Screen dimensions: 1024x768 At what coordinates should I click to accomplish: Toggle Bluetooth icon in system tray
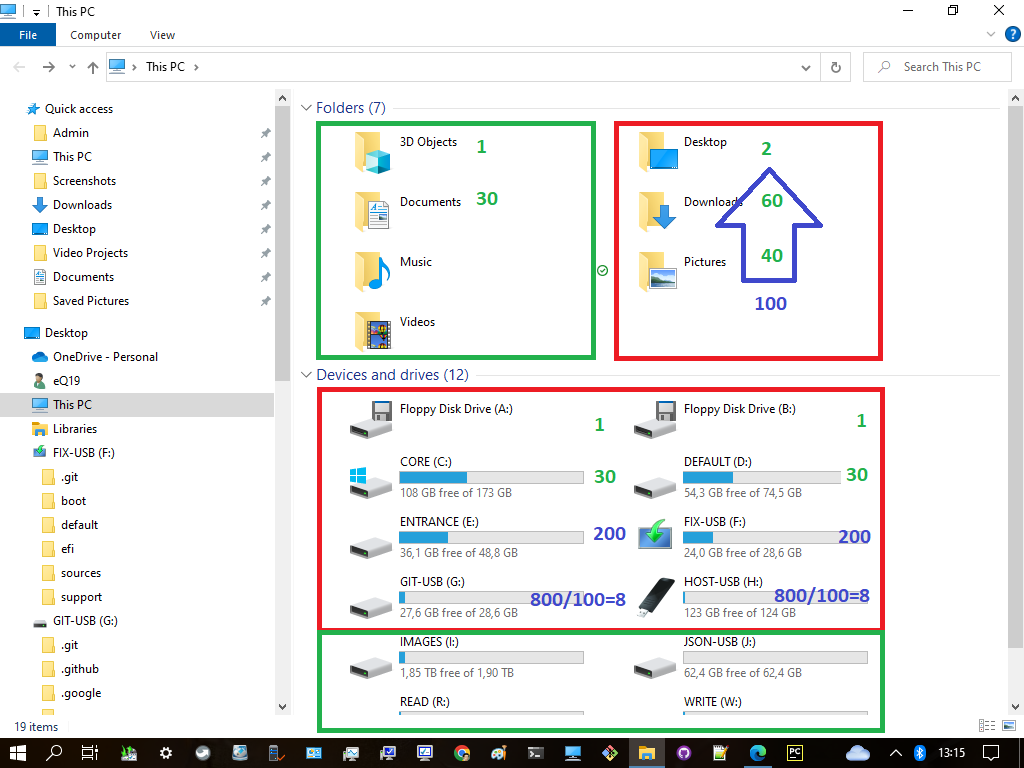point(920,753)
